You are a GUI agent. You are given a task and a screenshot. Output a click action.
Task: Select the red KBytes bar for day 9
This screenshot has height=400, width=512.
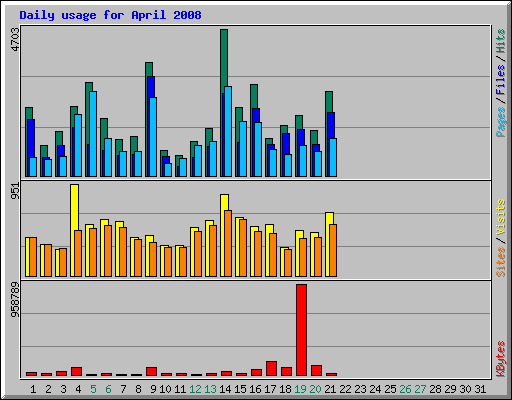(151, 371)
